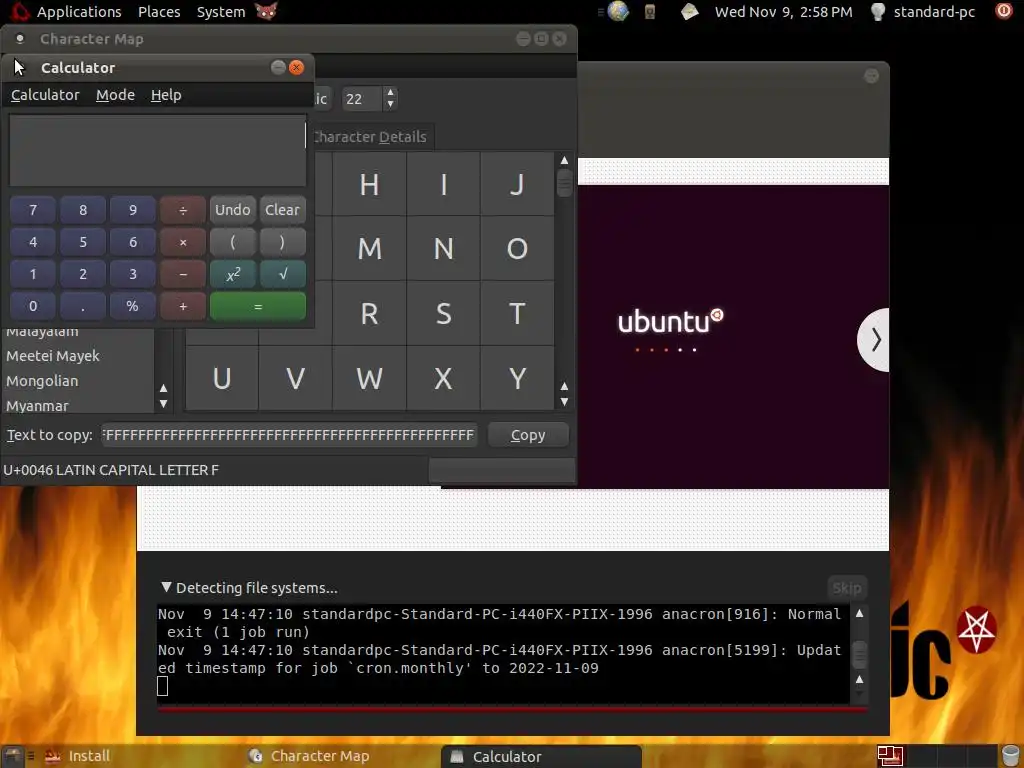Open the Places menu
Screen dimensions: 1024x768
159,12
